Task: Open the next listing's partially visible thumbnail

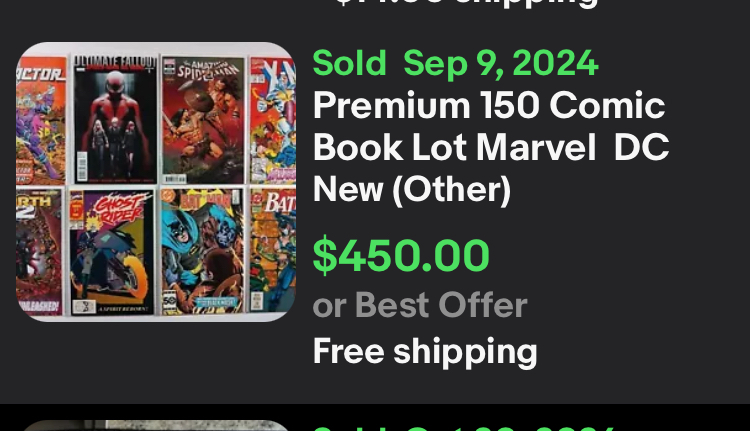Action: (156, 425)
